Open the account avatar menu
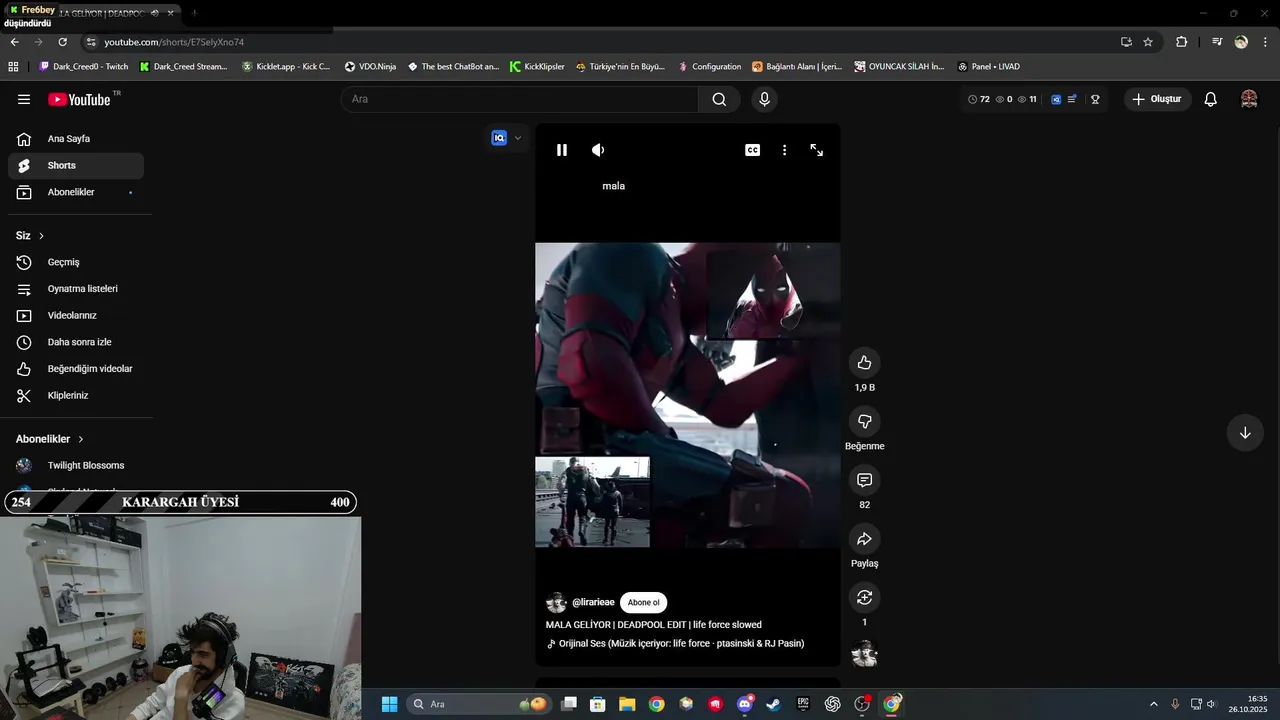The image size is (1280, 720). [x=1249, y=99]
